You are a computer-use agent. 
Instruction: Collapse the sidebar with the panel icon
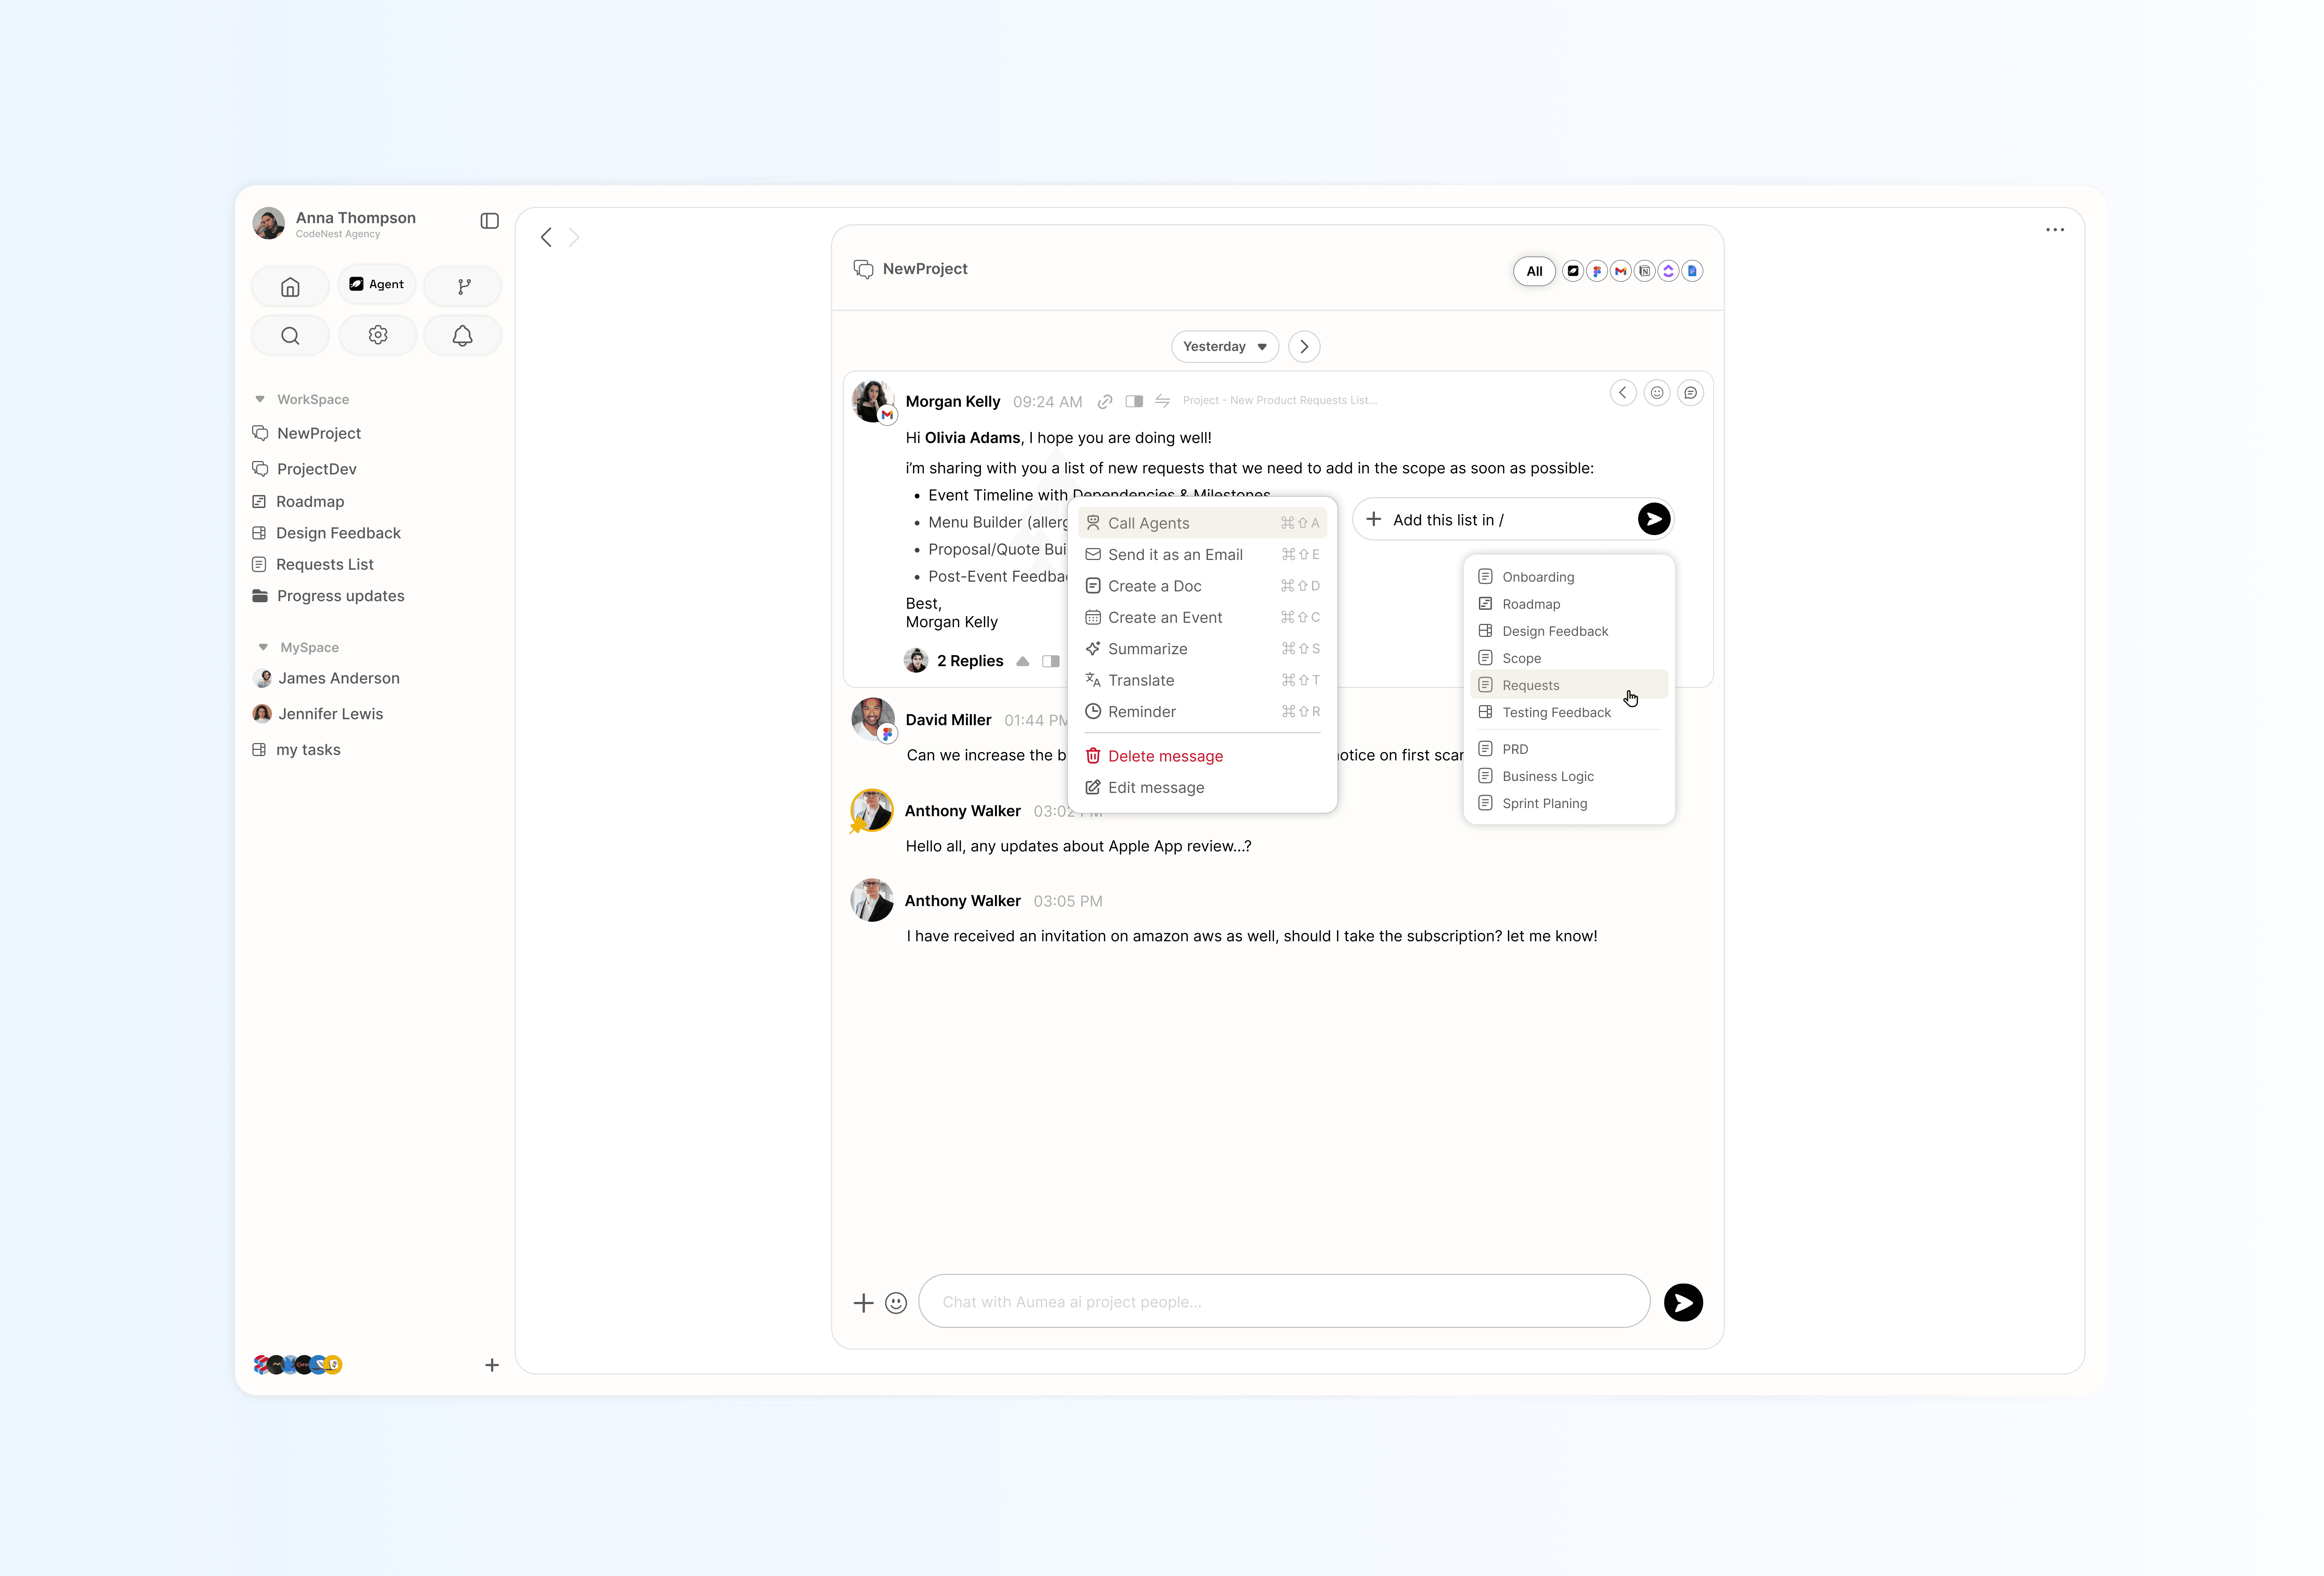[489, 221]
